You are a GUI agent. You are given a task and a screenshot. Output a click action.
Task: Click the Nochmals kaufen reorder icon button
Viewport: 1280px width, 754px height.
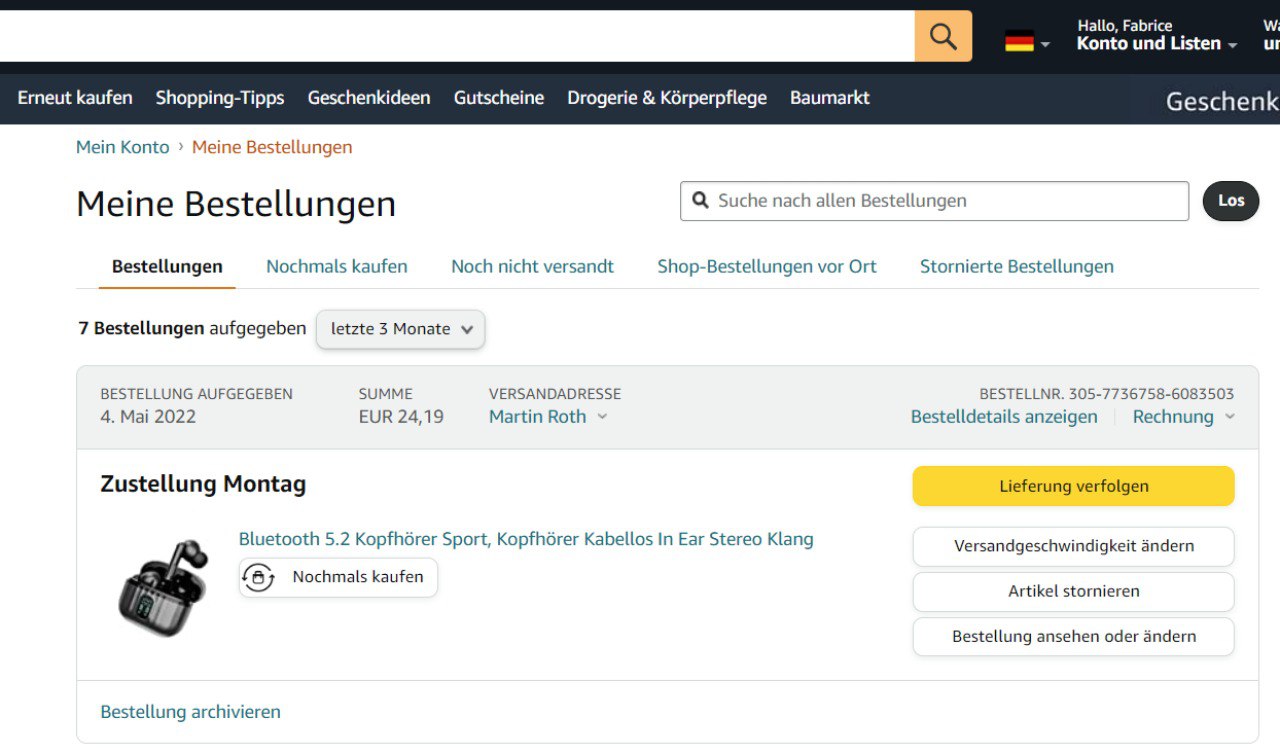[338, 577]
